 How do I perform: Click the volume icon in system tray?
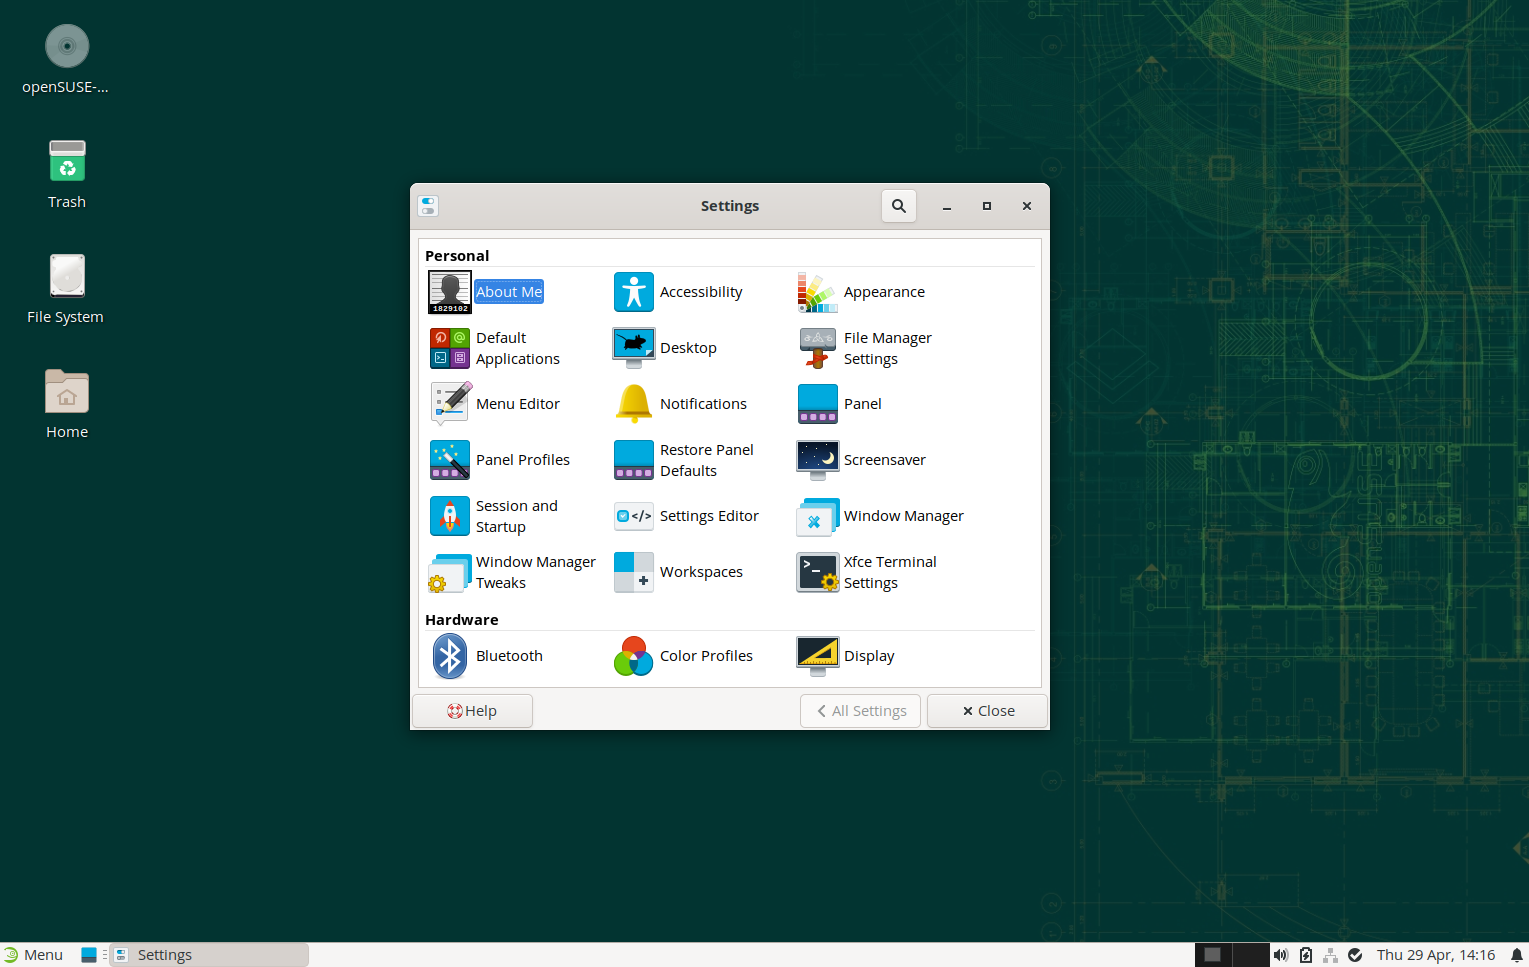(1281, 955)
